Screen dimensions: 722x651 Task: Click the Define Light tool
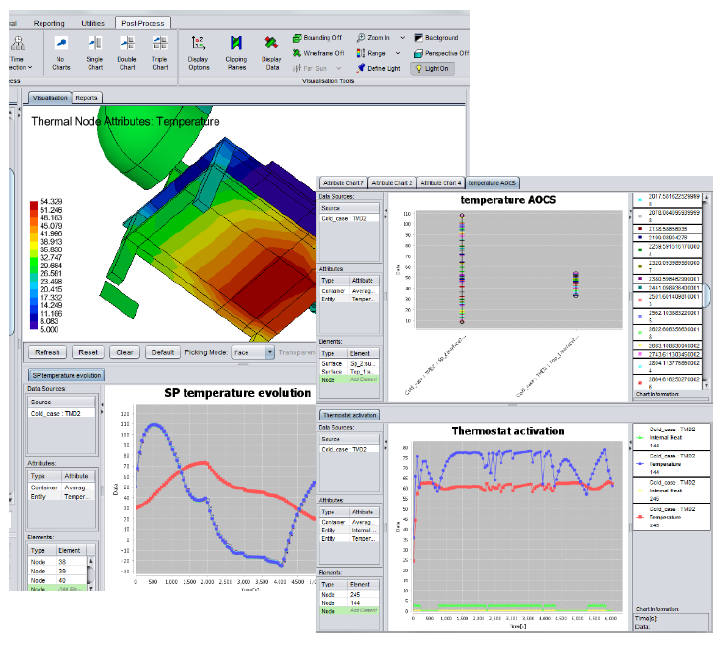click(x=378, y=69)
